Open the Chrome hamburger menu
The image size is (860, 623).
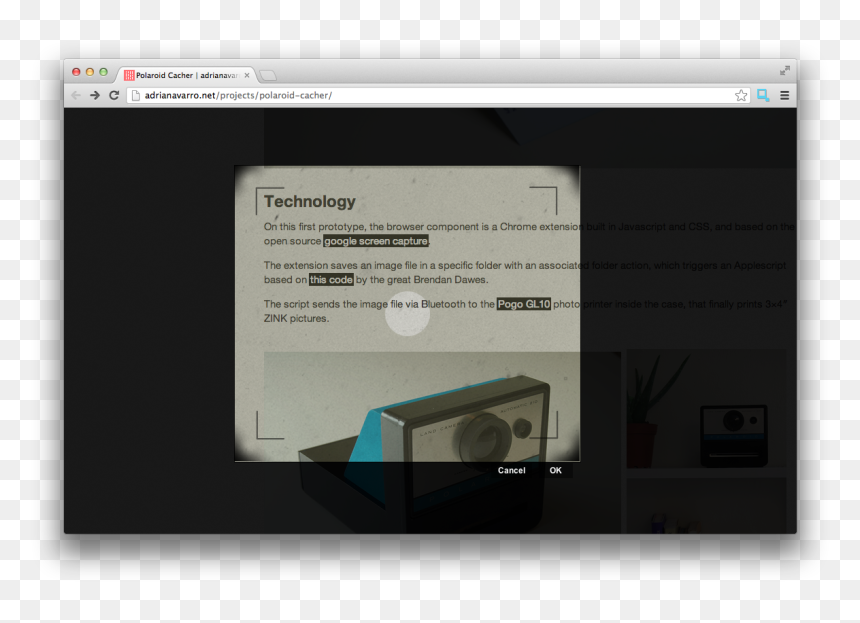(785, 95)
